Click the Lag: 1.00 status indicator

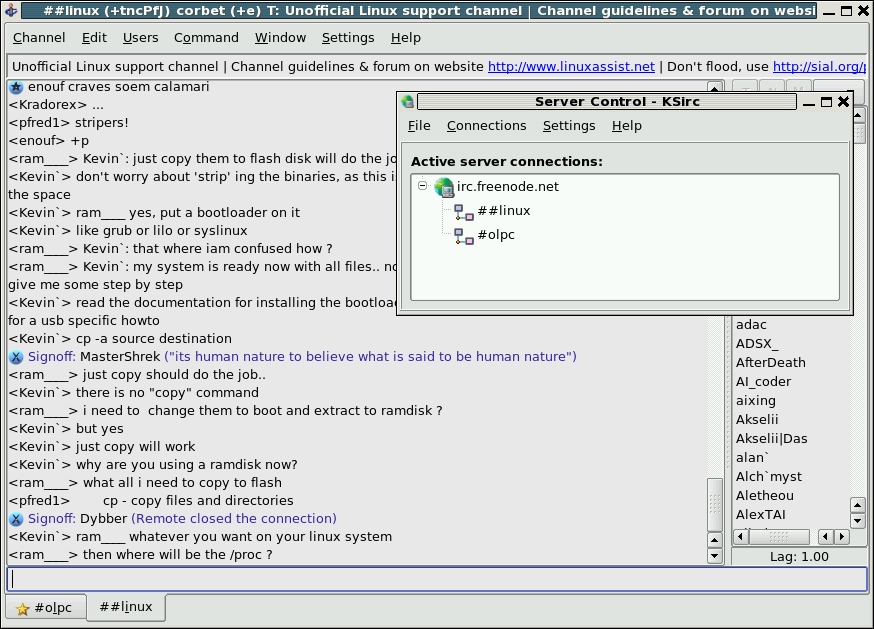799,557
